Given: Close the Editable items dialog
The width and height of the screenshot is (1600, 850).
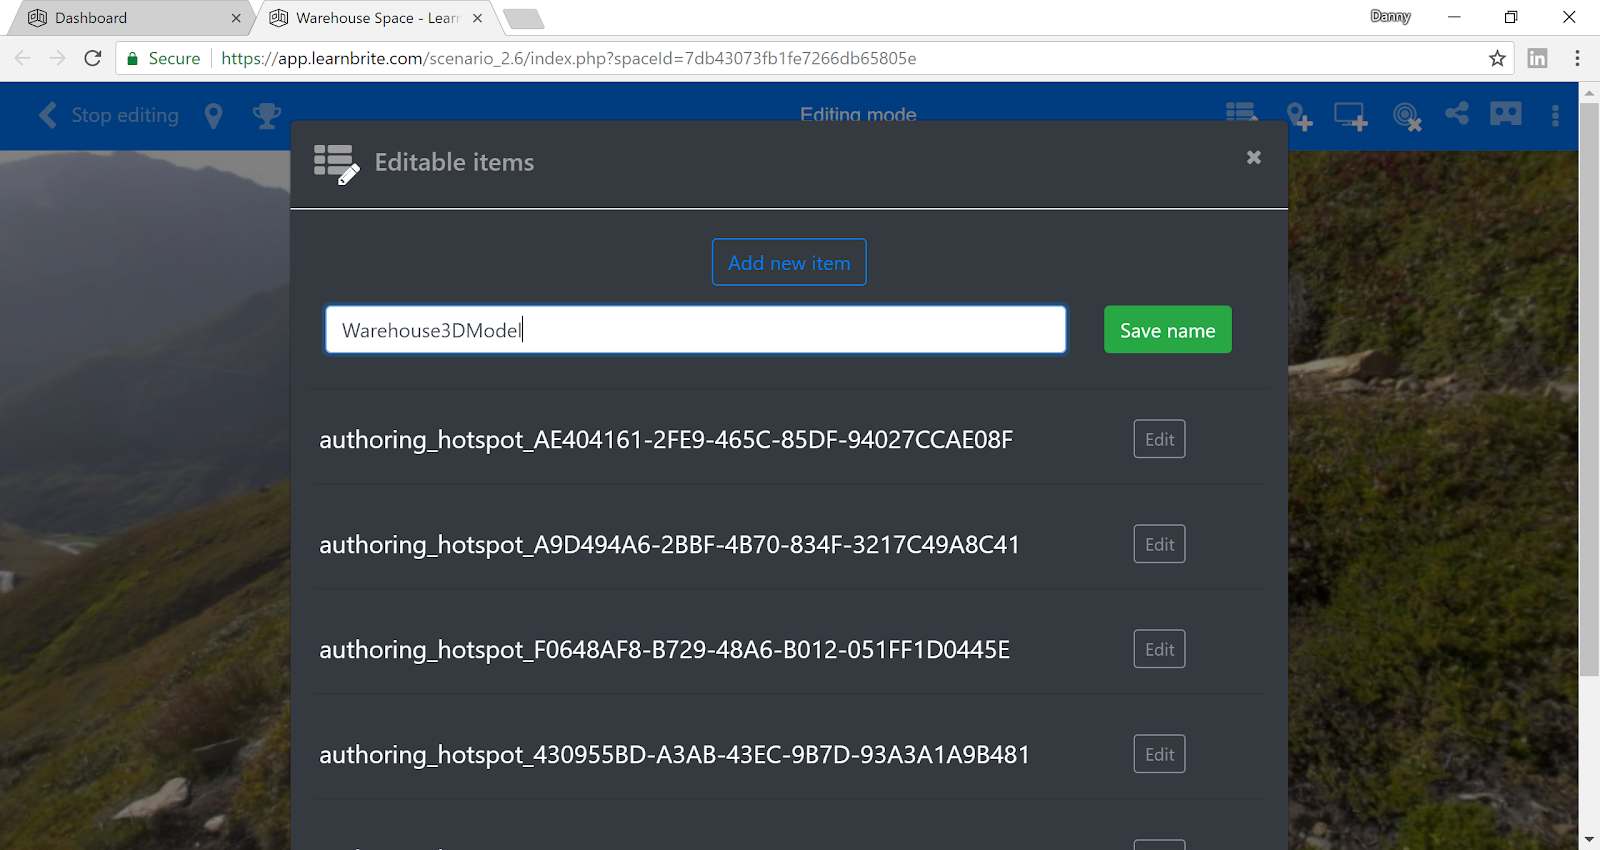Looking at the screenshot, I should coord(1254,157).
